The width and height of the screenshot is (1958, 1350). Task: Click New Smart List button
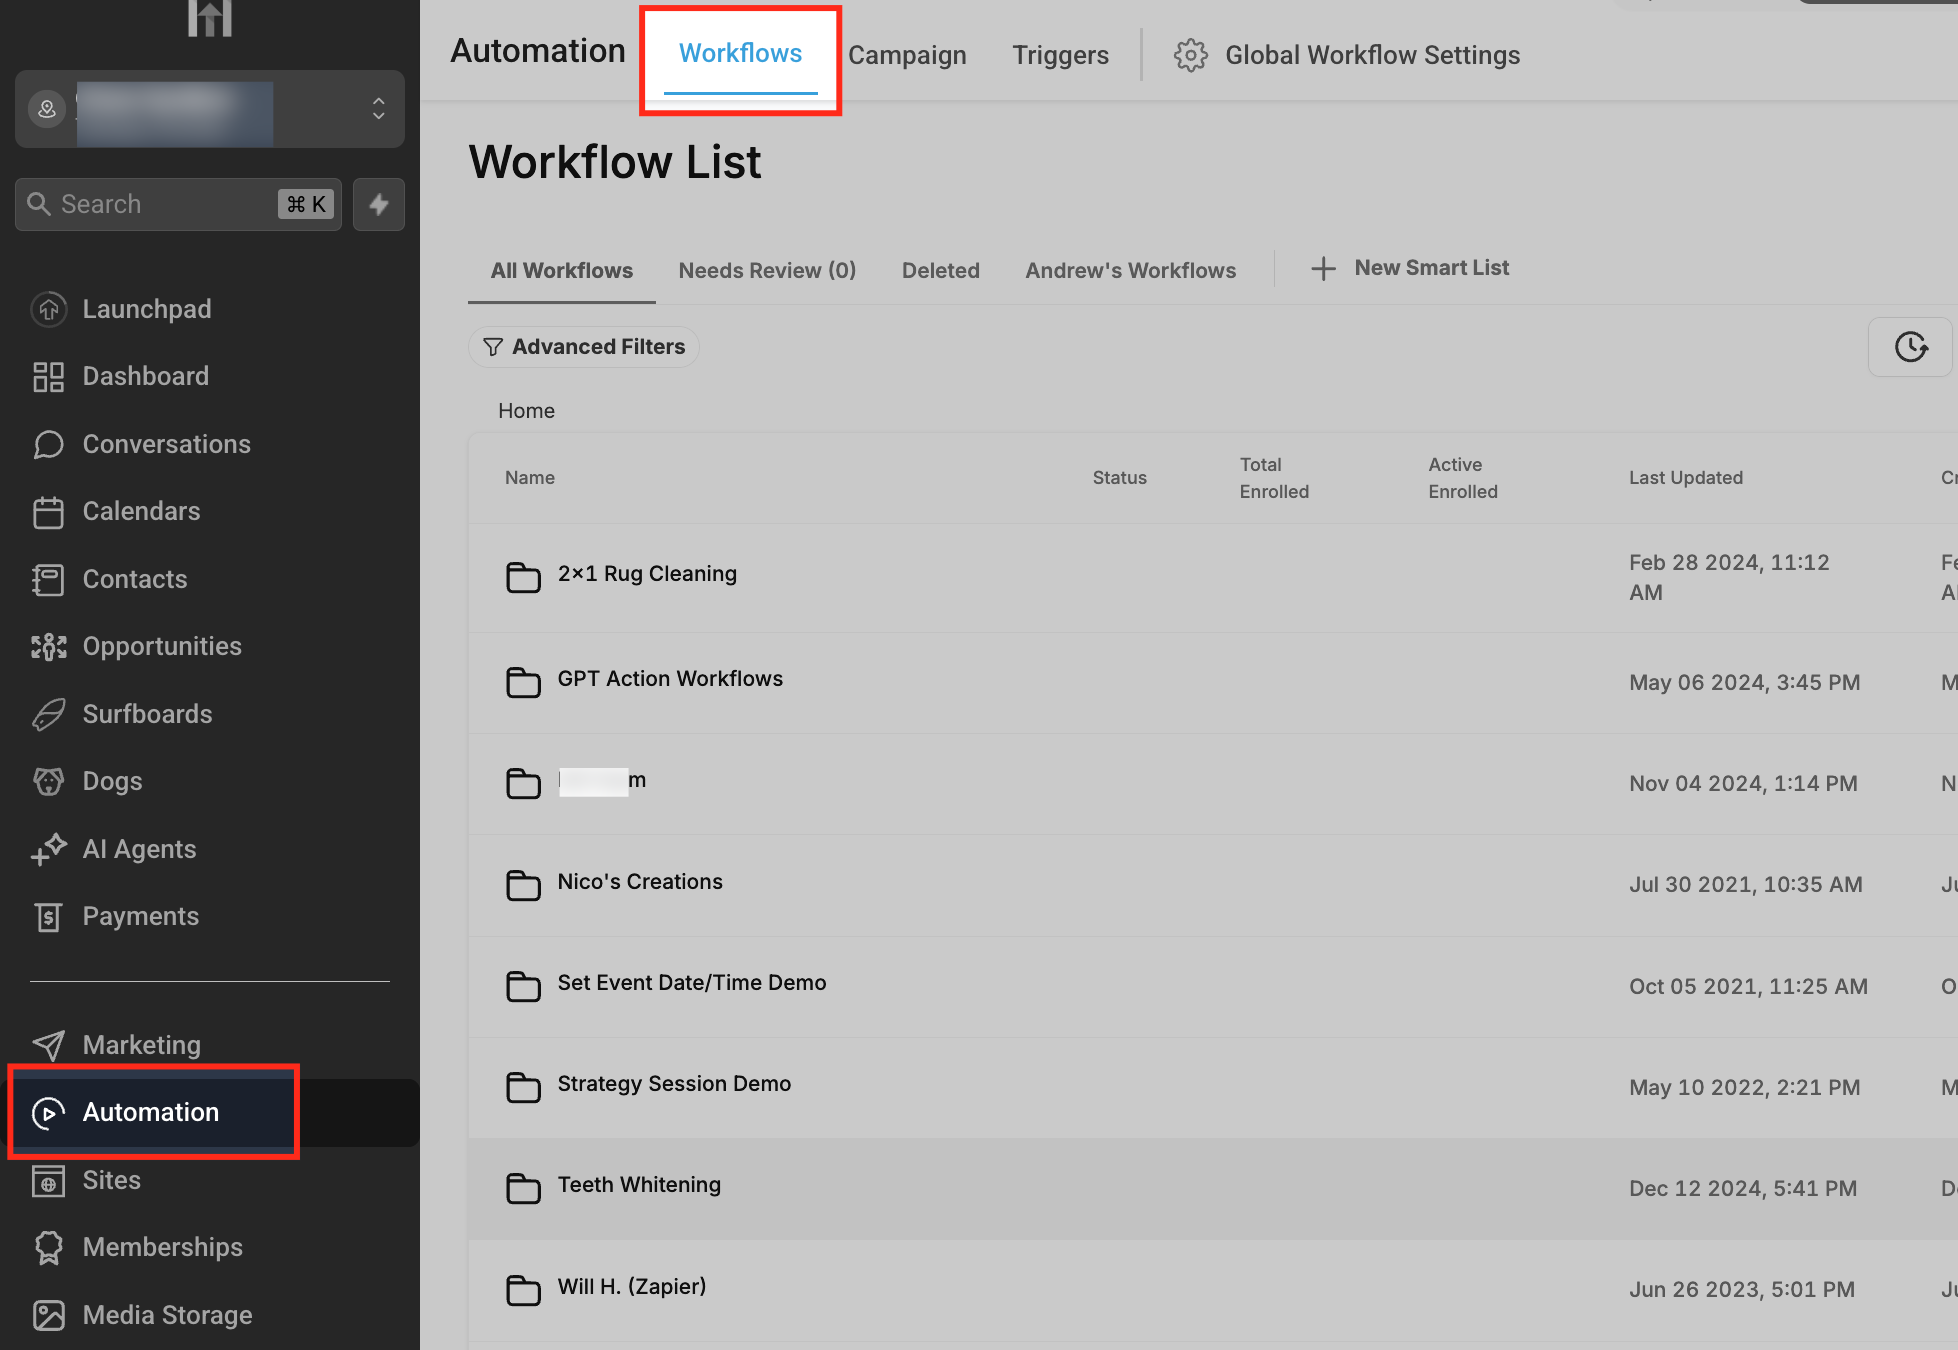pos(1410,268)
